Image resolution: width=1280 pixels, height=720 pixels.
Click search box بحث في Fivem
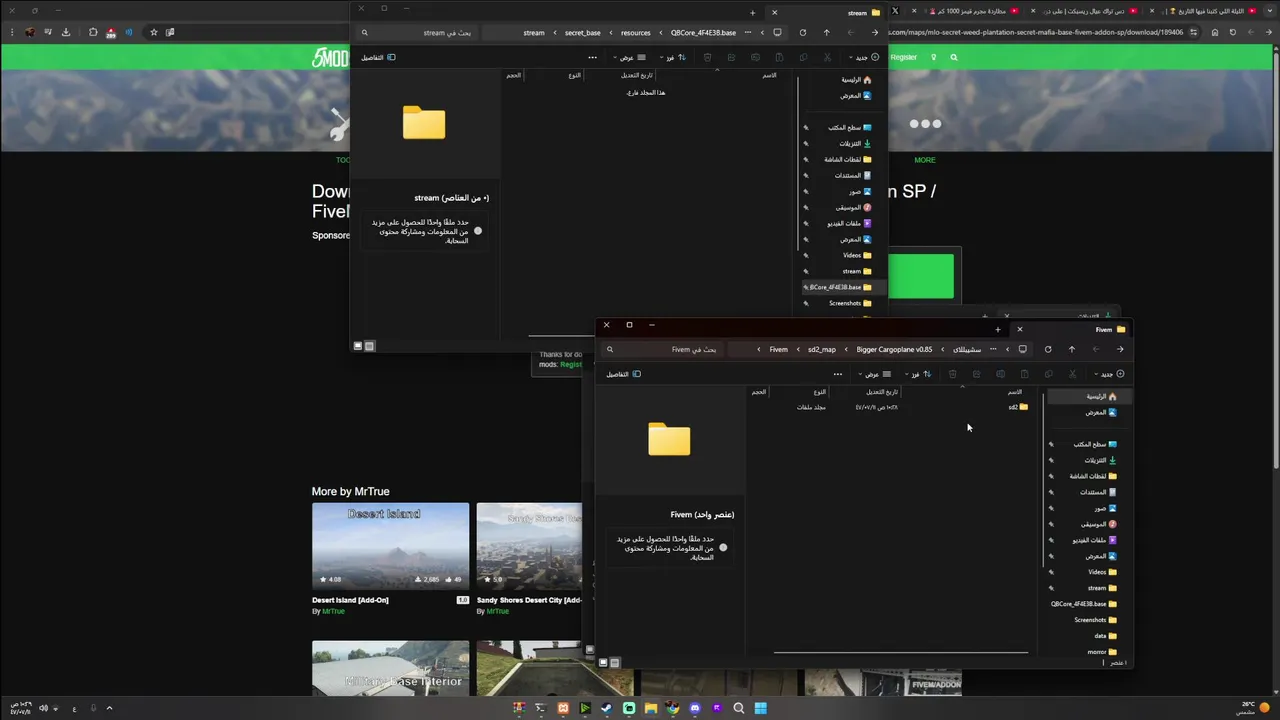point(664,349)
